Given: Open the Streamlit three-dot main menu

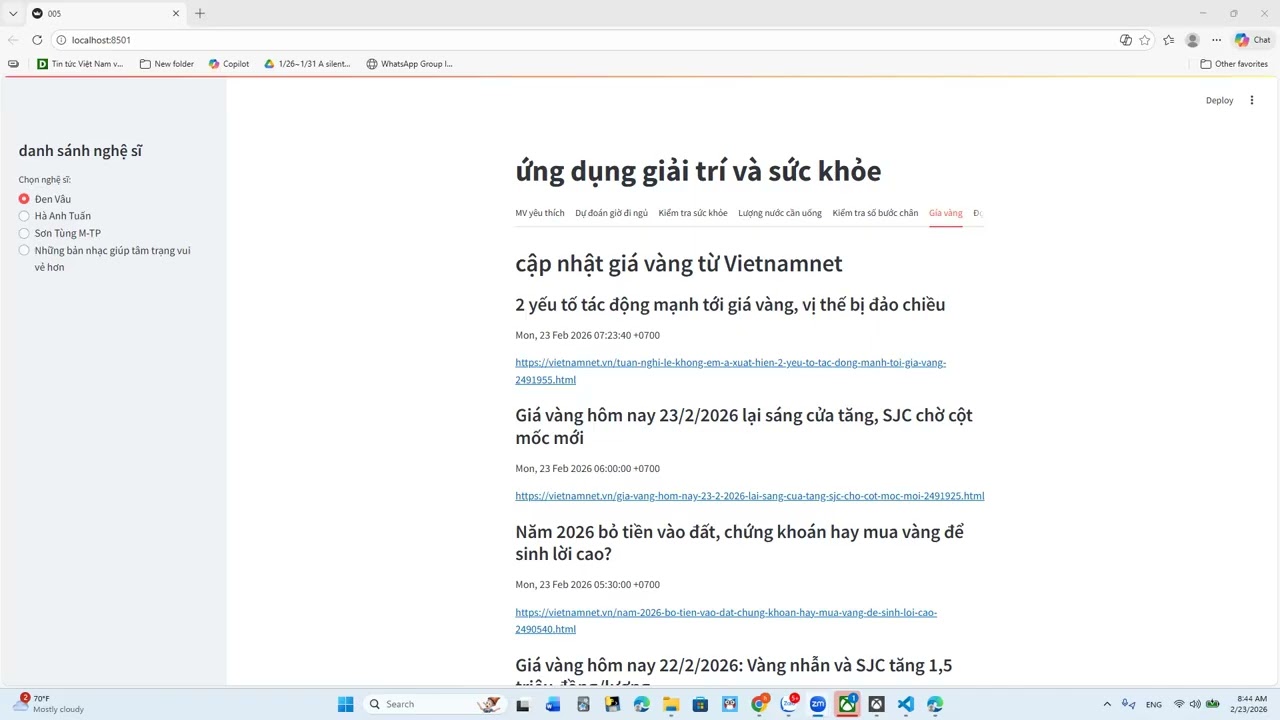Looking at the screenshot, I should (x=1251, y=100).
